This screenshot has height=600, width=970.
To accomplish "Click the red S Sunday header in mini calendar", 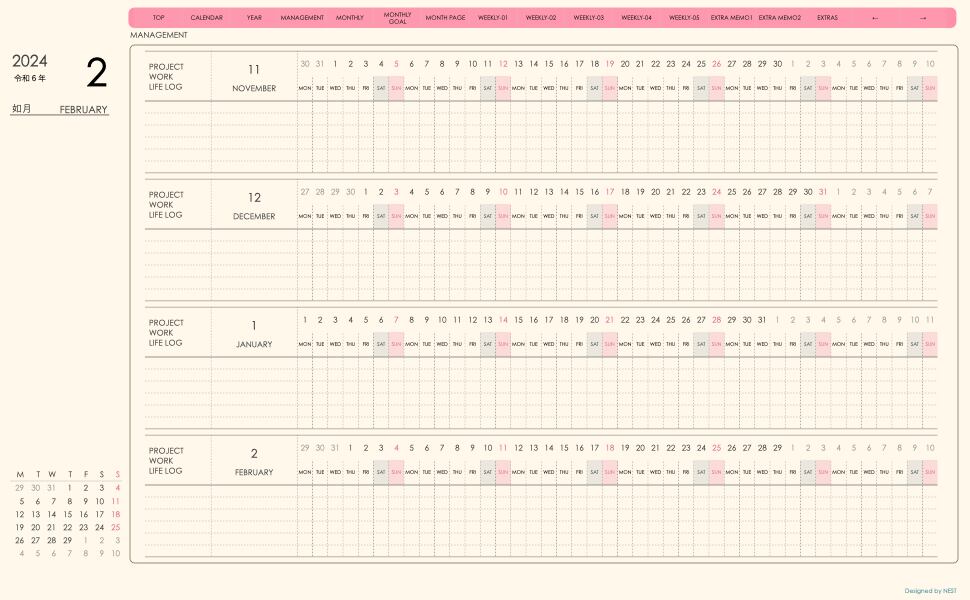I will (117, 474).
